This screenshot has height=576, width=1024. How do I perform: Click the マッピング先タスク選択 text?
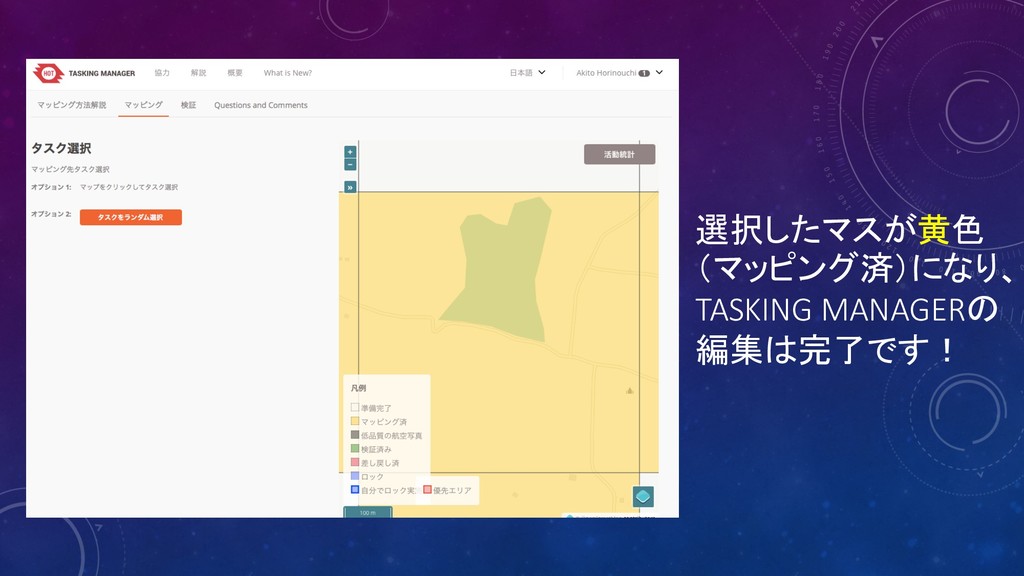[x=70, y=169]
